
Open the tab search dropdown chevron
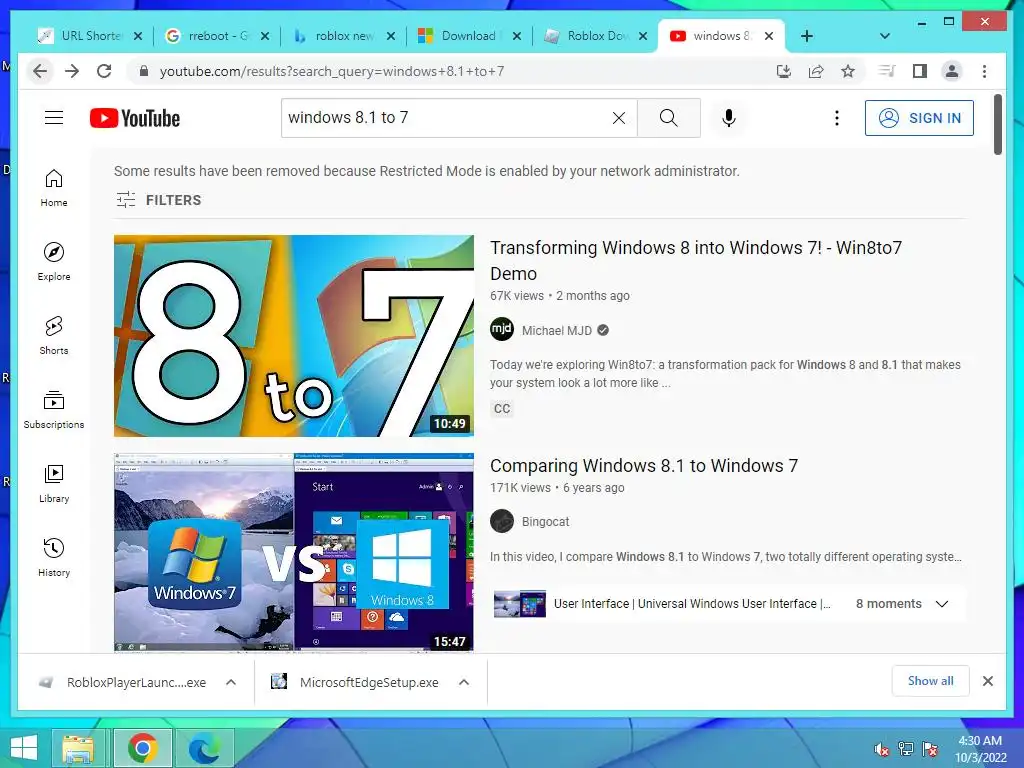885,36
